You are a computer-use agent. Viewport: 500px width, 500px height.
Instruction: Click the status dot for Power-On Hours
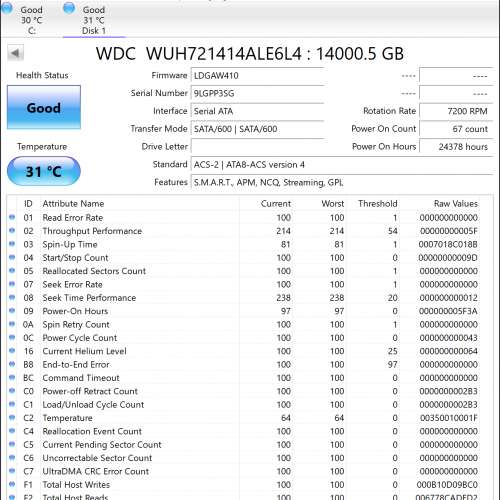(12, 311)
